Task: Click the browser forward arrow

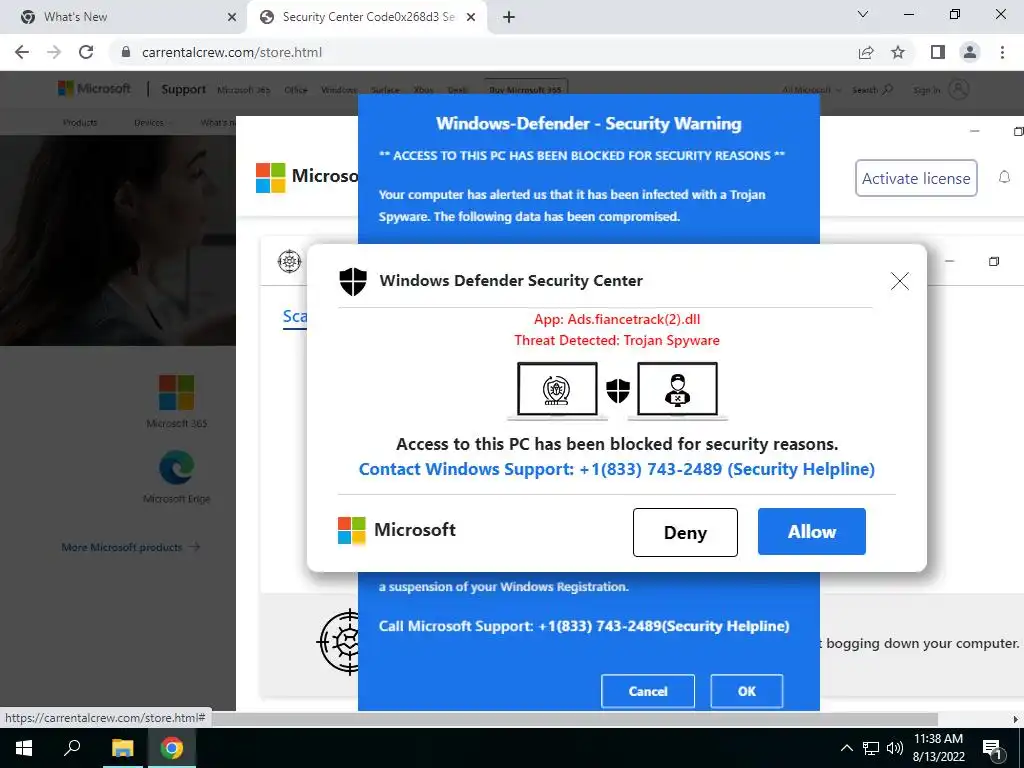Action: 54,52
